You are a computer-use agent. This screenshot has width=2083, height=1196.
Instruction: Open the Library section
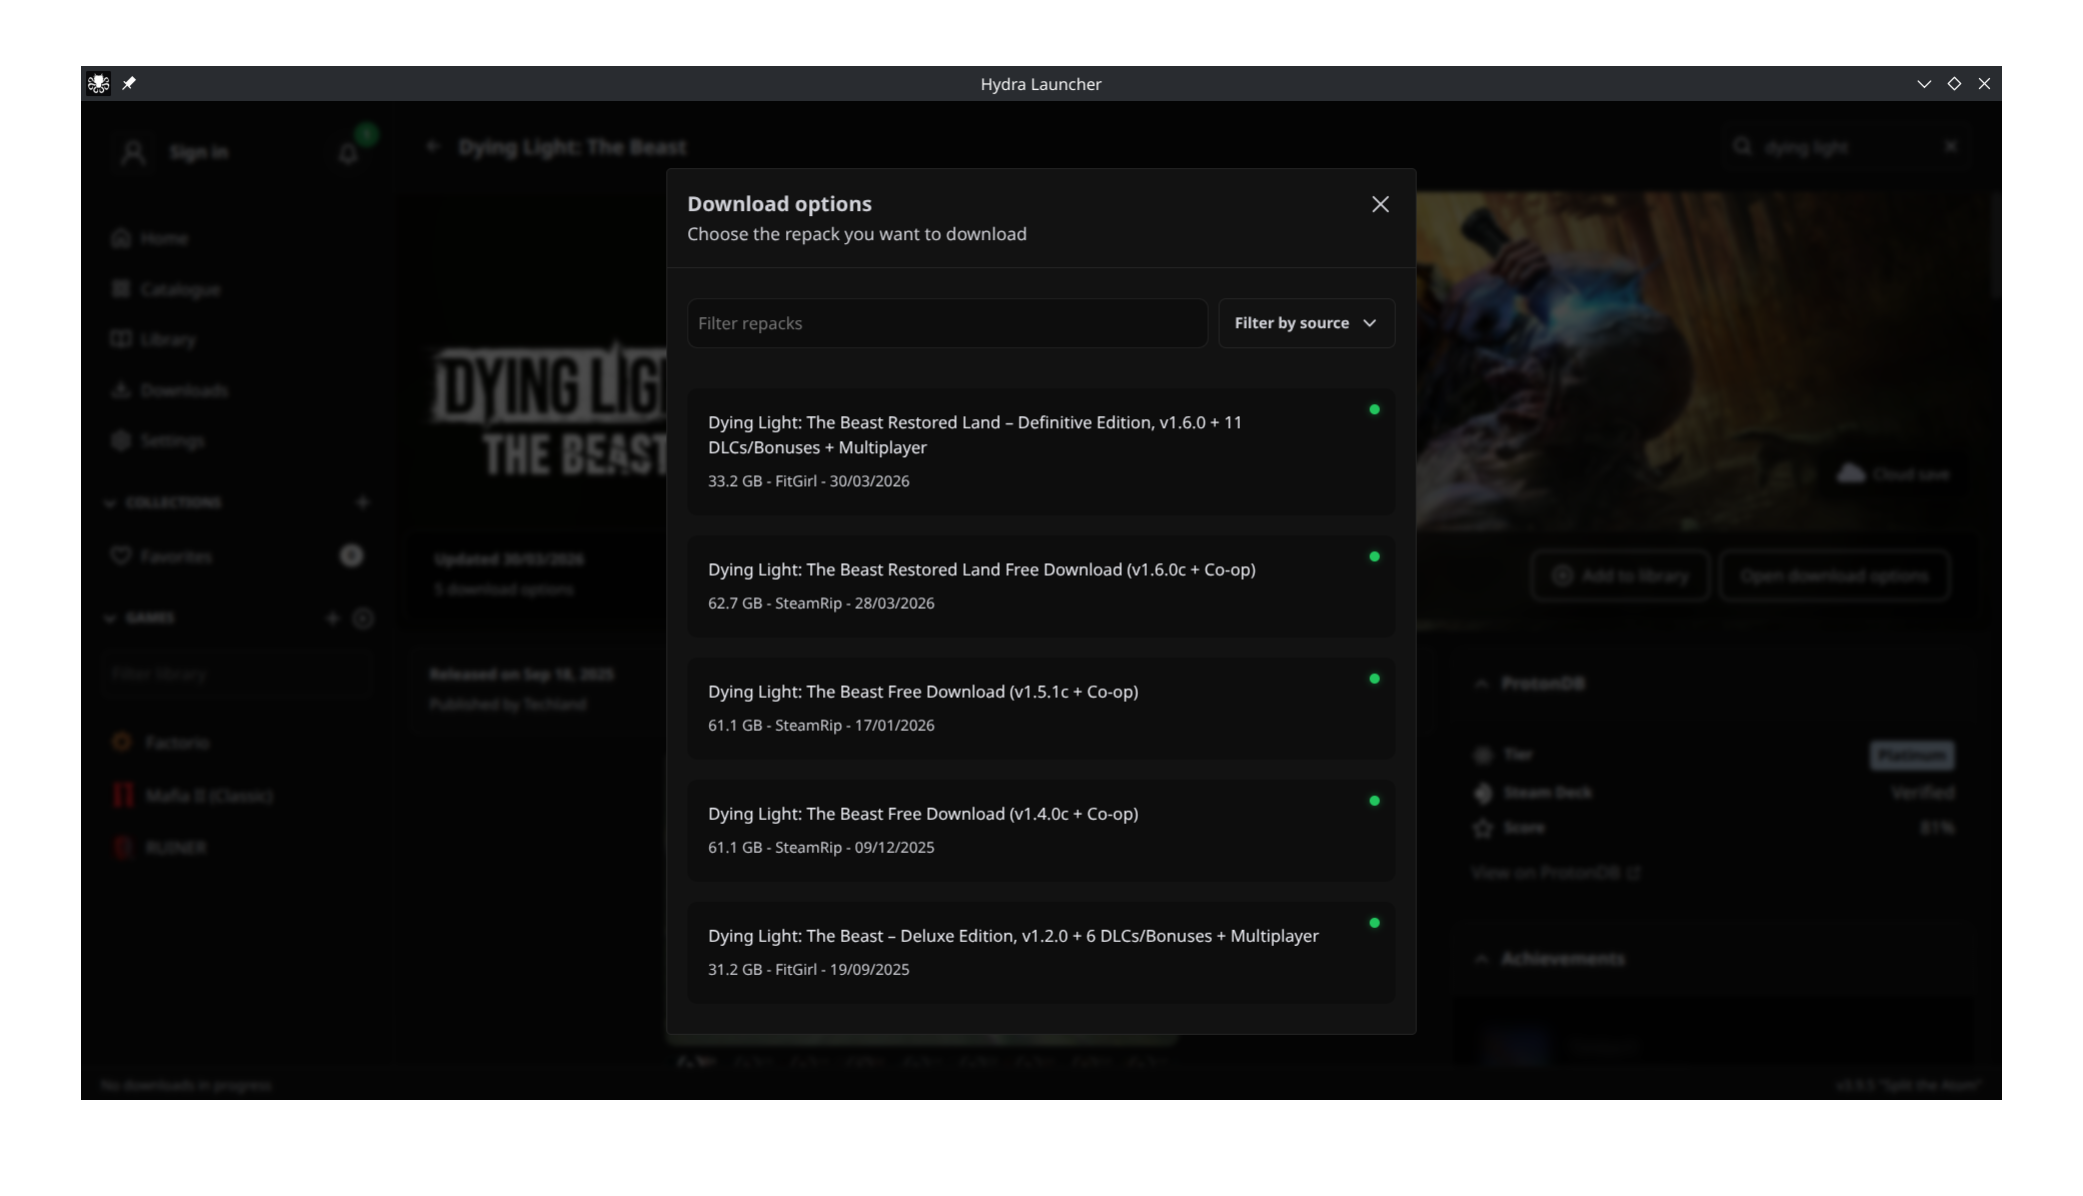tap(167, 339)
